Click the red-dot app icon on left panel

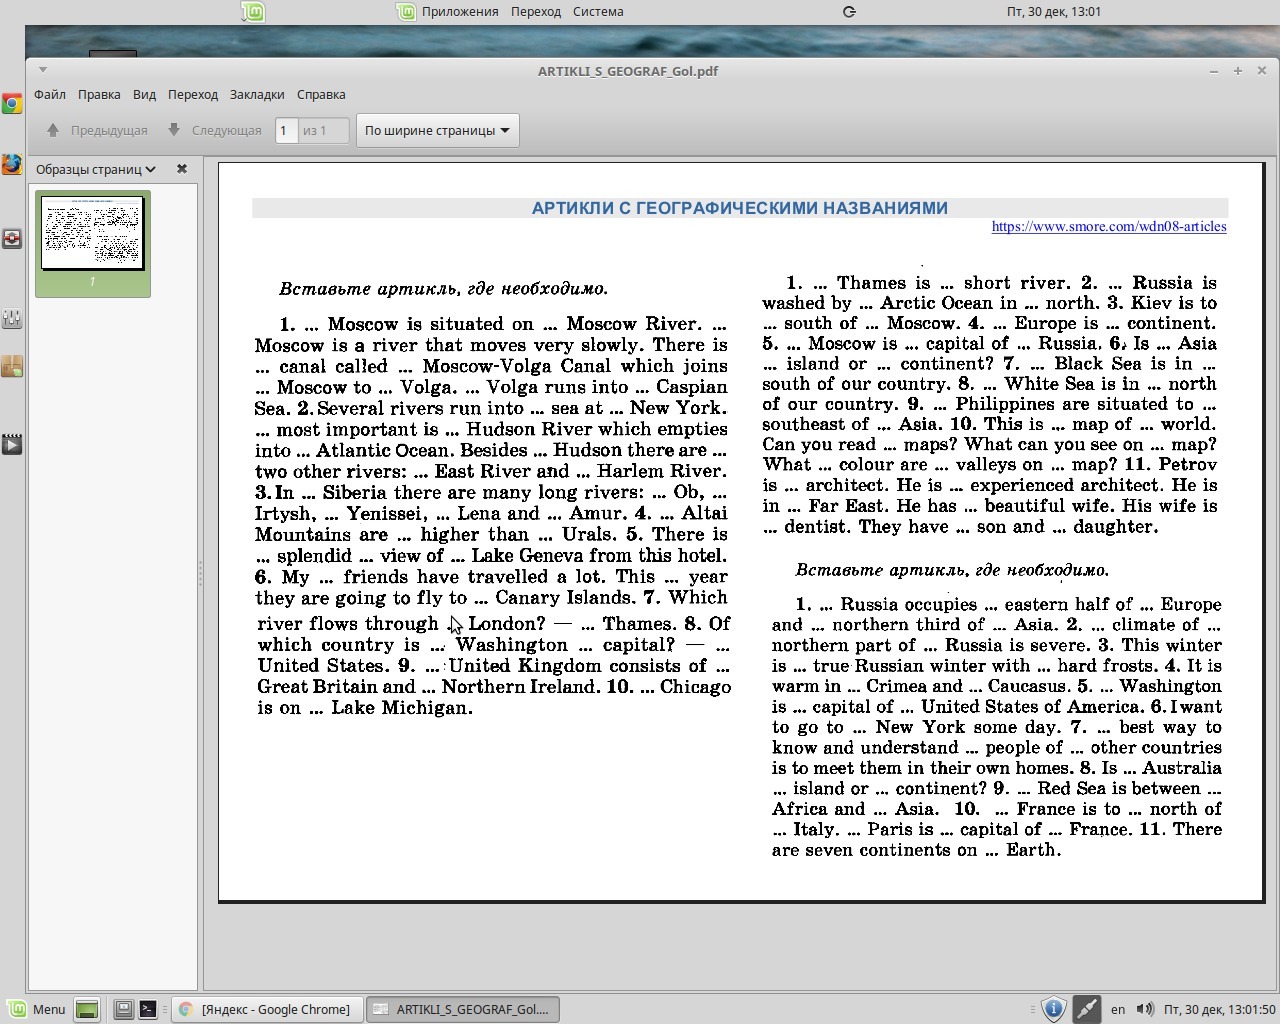(x=12, y=239)
